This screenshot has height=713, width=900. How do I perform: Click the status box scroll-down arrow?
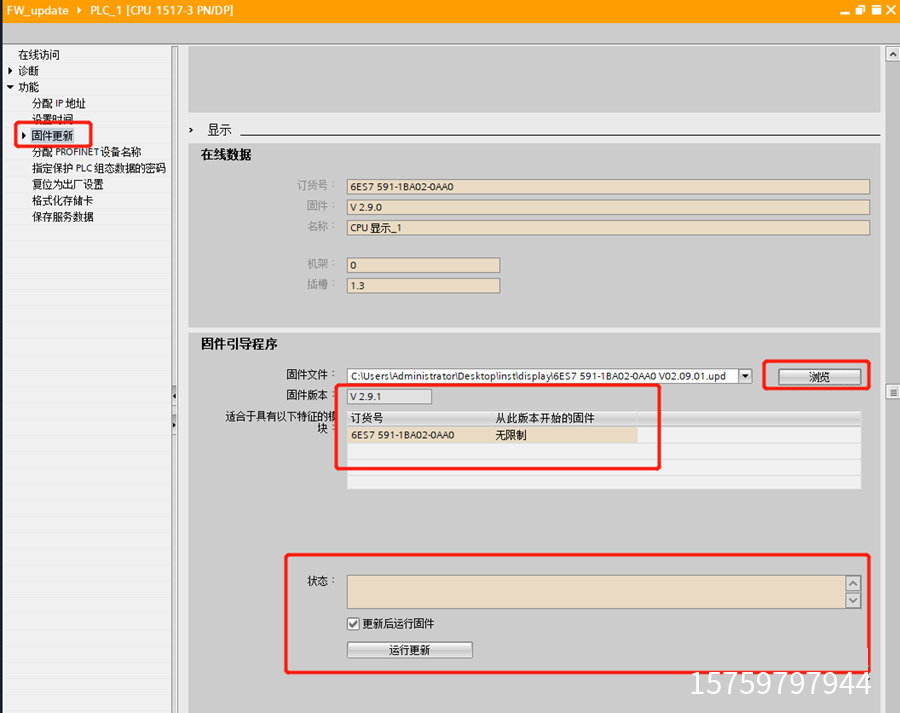click(x=852, y=600)
